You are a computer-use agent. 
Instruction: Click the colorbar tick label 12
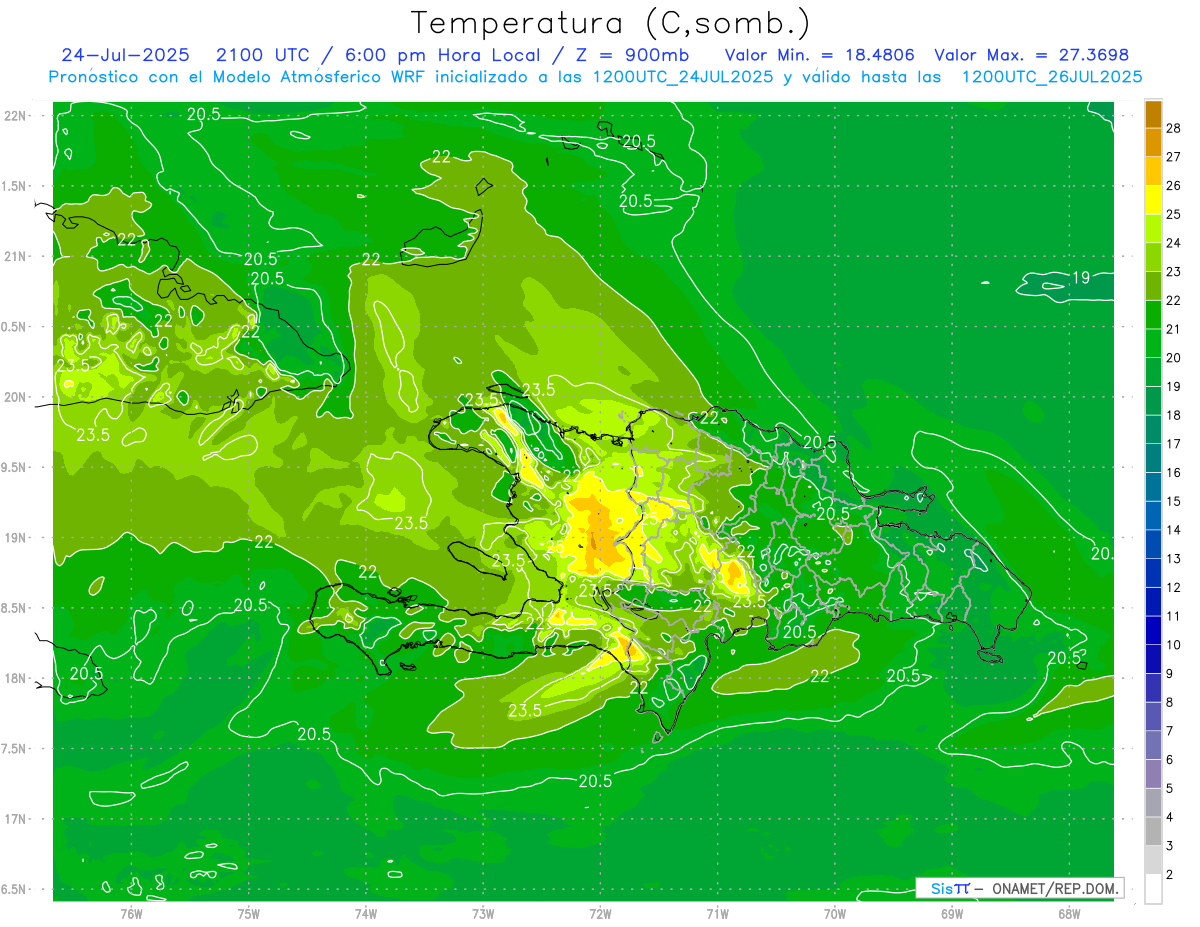pos(1174,587)
